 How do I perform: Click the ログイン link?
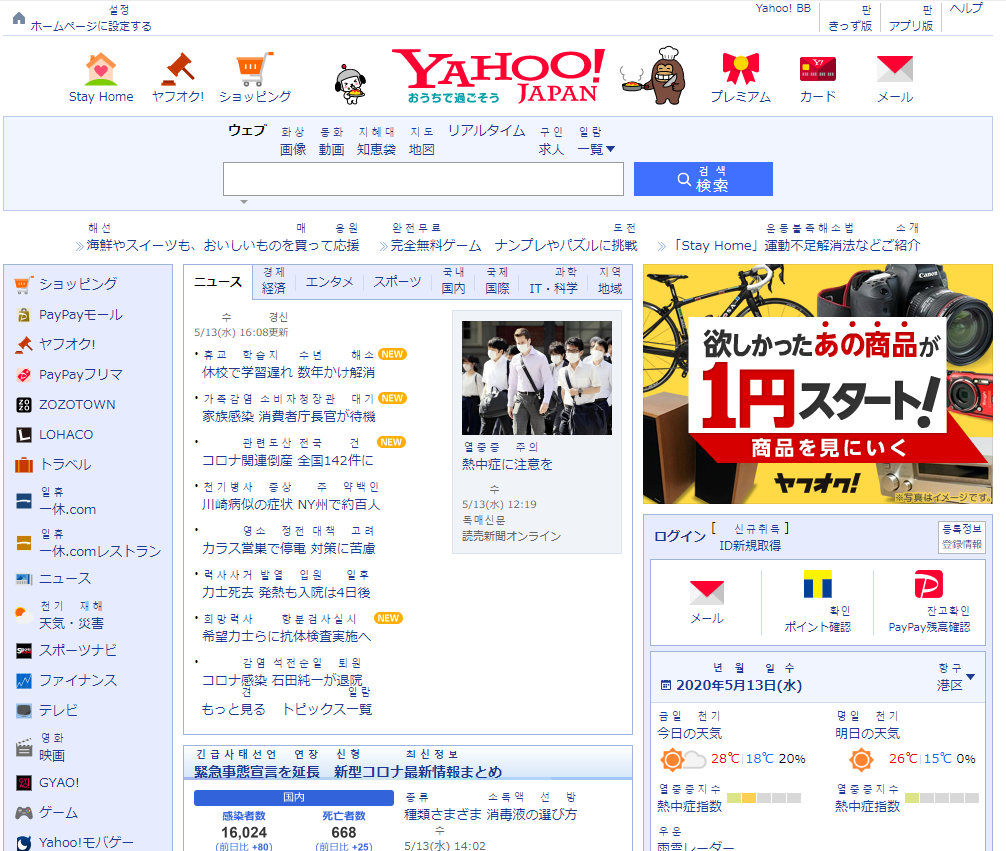point(679,536)
